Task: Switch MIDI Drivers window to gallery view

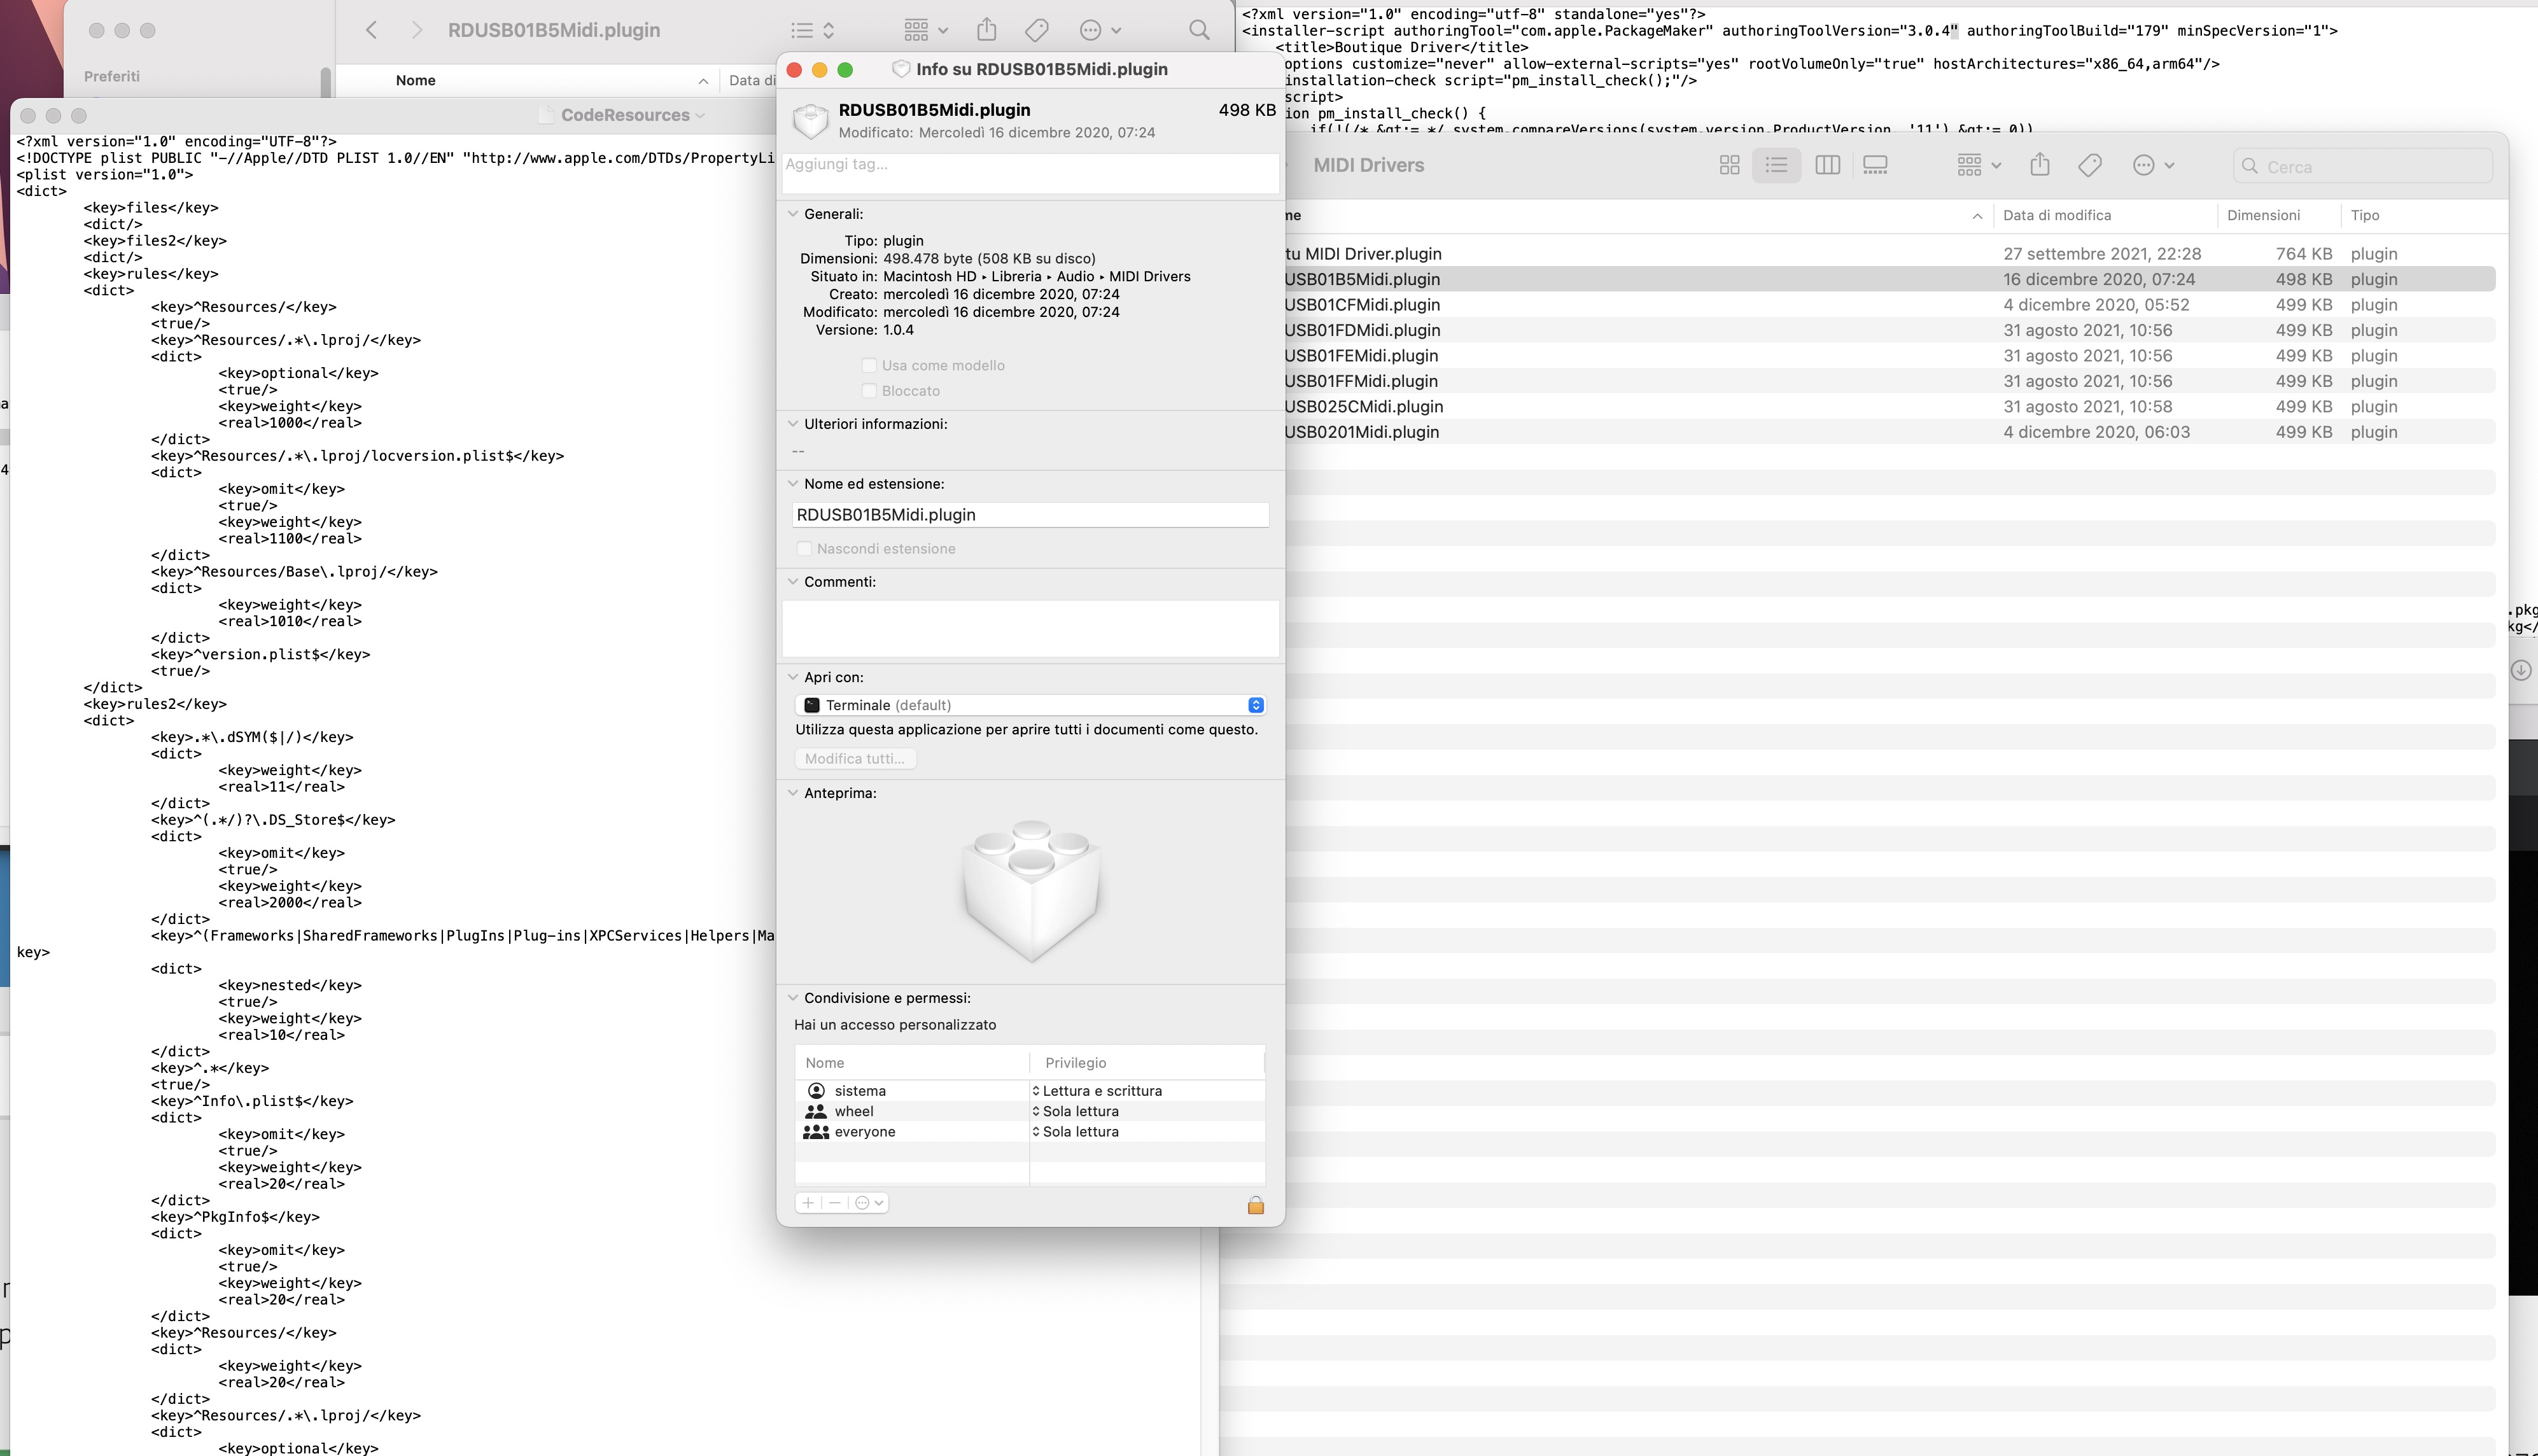Action: click(1875, 165)
